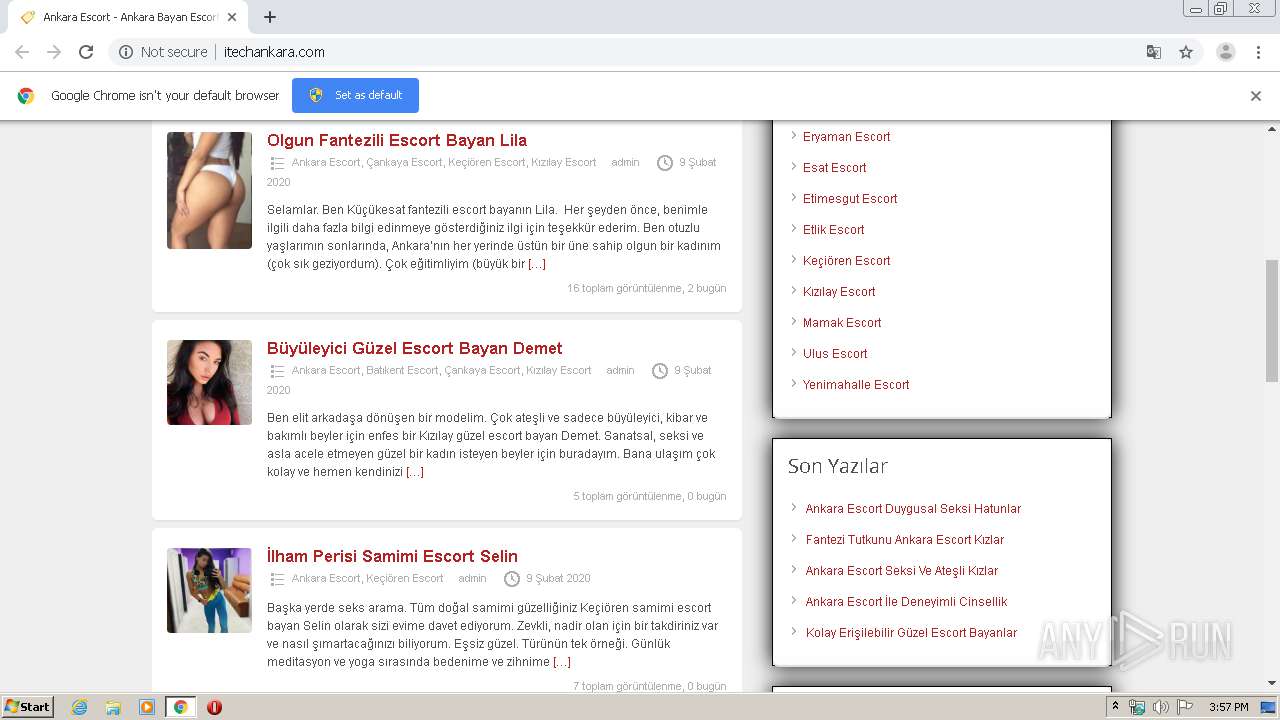The image size is (1280, 720).
Task: Open Ankara Escort Seksi Ve Ateşli Kızlar post
Action: (902, 571)
